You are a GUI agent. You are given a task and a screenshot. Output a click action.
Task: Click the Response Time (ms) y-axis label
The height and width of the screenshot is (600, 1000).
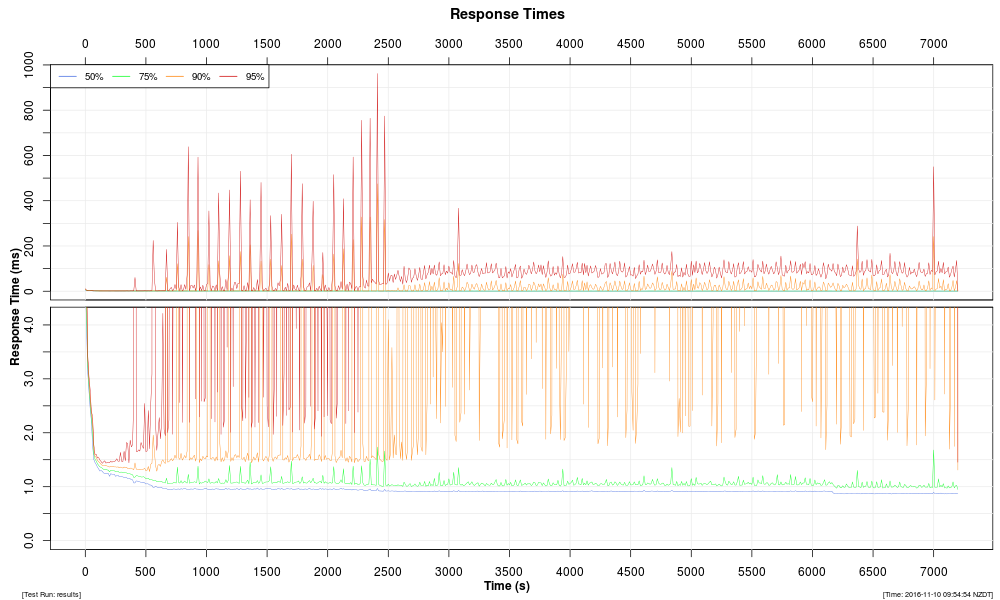[16, 308]
